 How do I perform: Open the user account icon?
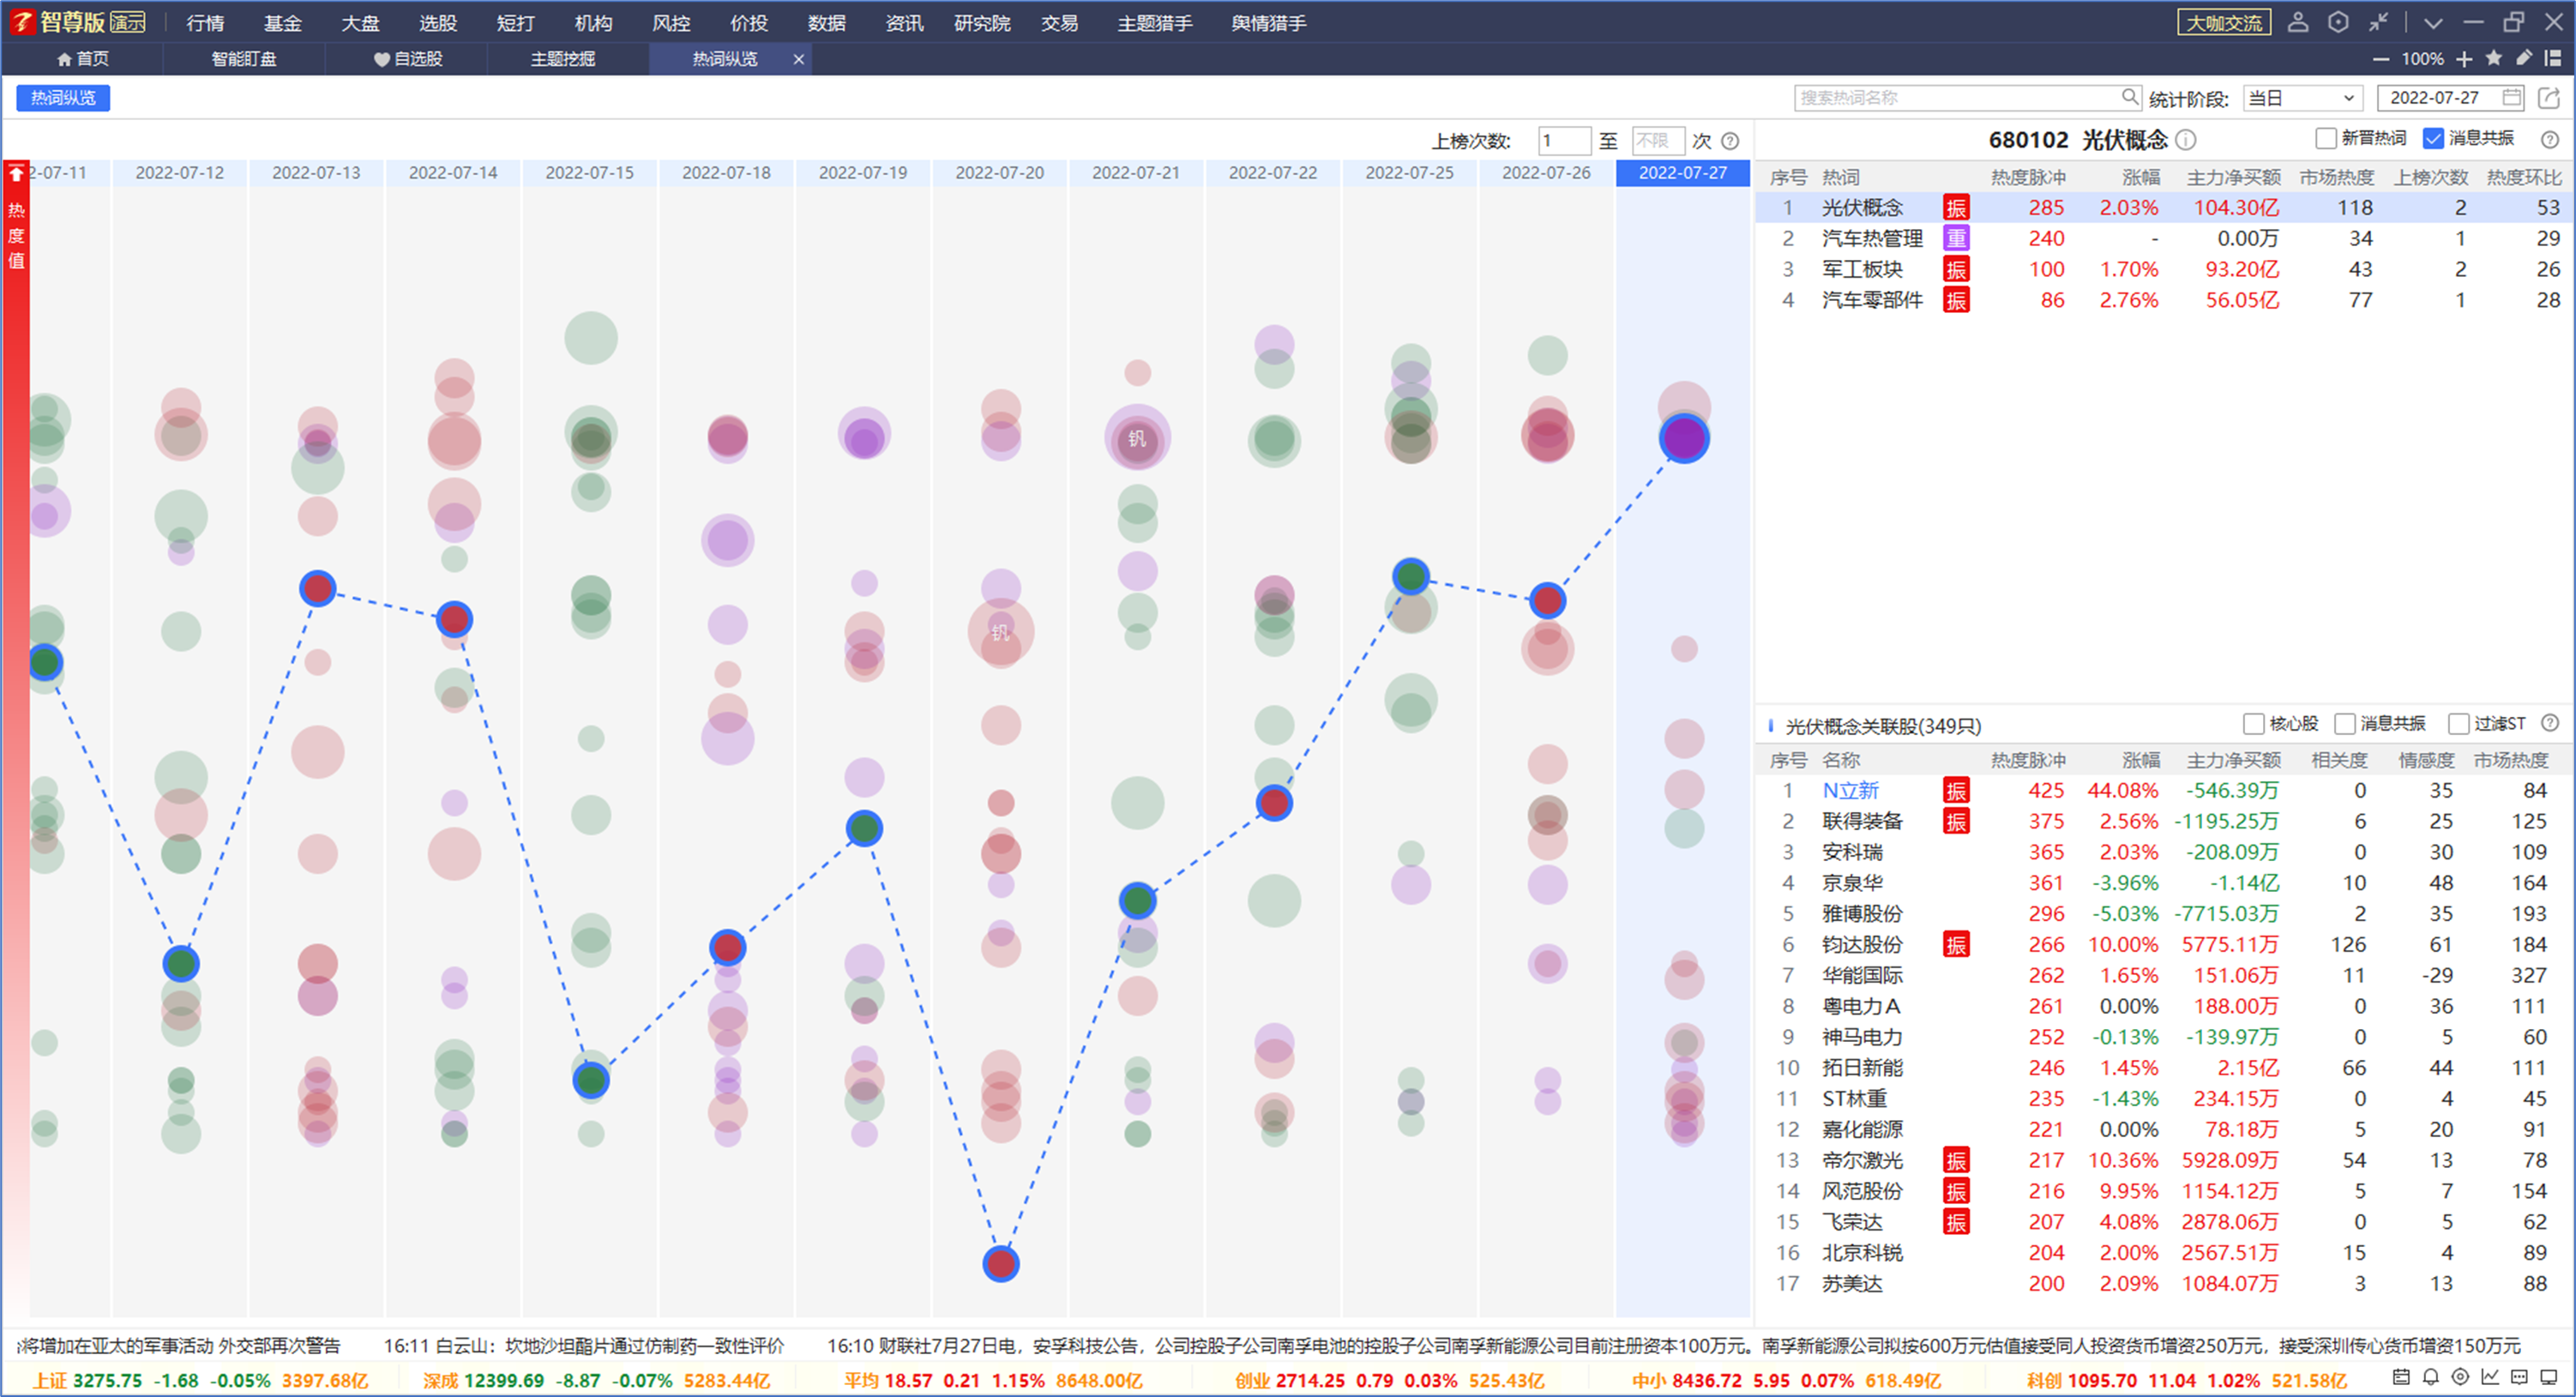2297,22
